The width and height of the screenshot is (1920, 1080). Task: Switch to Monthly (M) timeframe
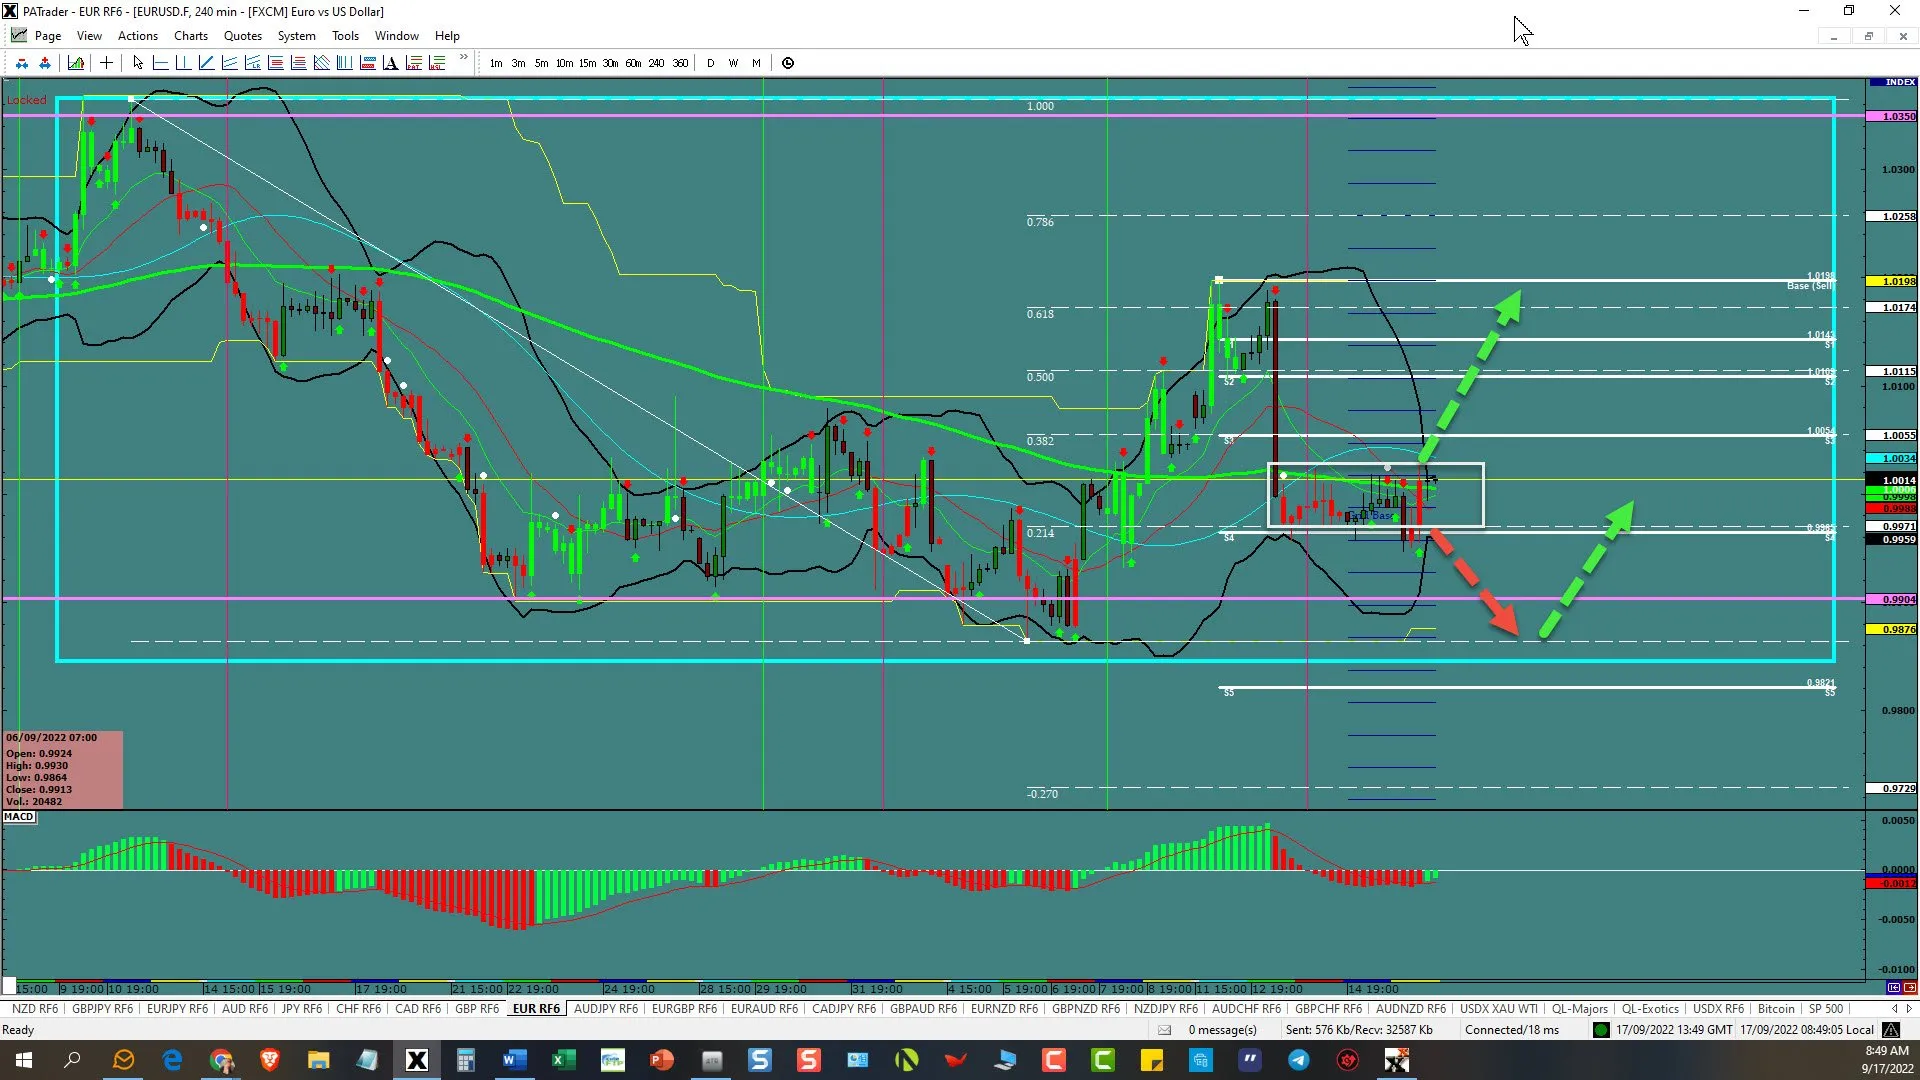click(x=756, y=63)
